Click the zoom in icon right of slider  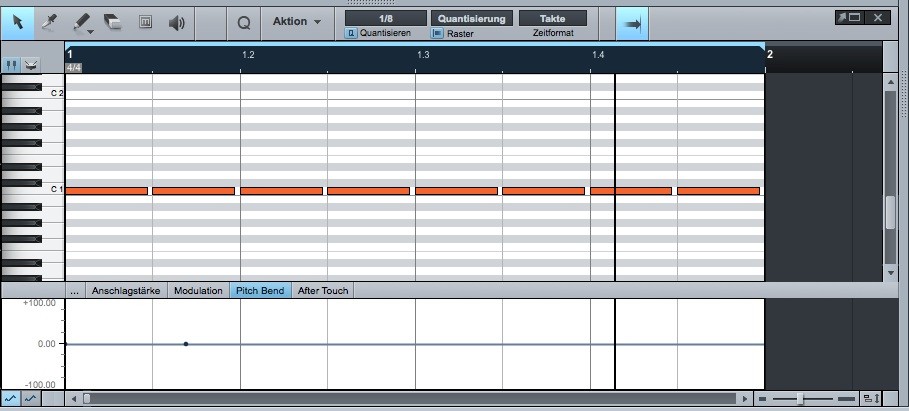tap(846, 399)
